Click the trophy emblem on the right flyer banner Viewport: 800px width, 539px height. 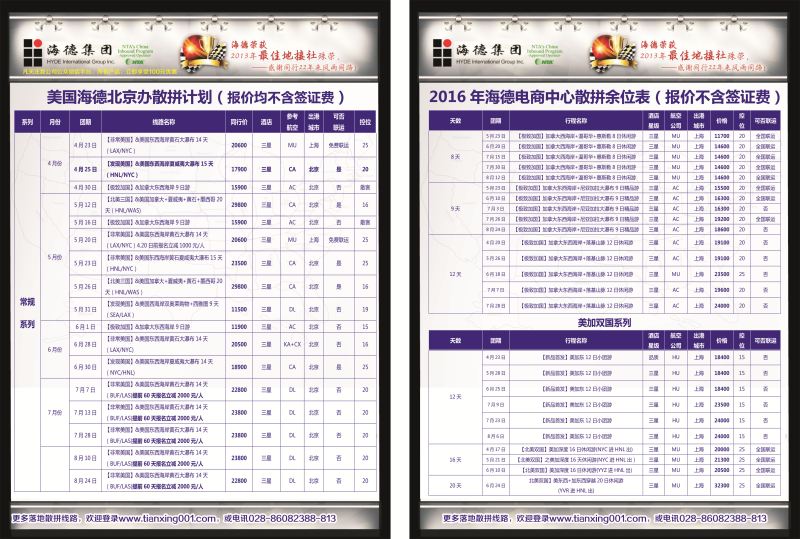click(x=612, y=53)
